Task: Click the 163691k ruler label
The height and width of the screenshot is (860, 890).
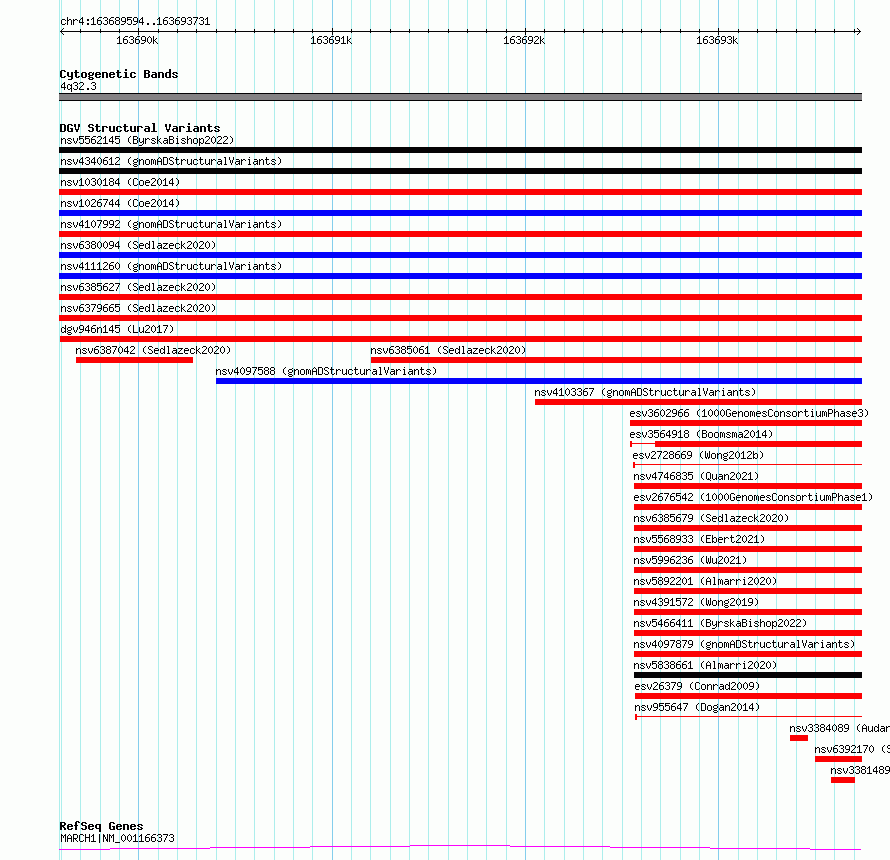Action: [331, 40]
